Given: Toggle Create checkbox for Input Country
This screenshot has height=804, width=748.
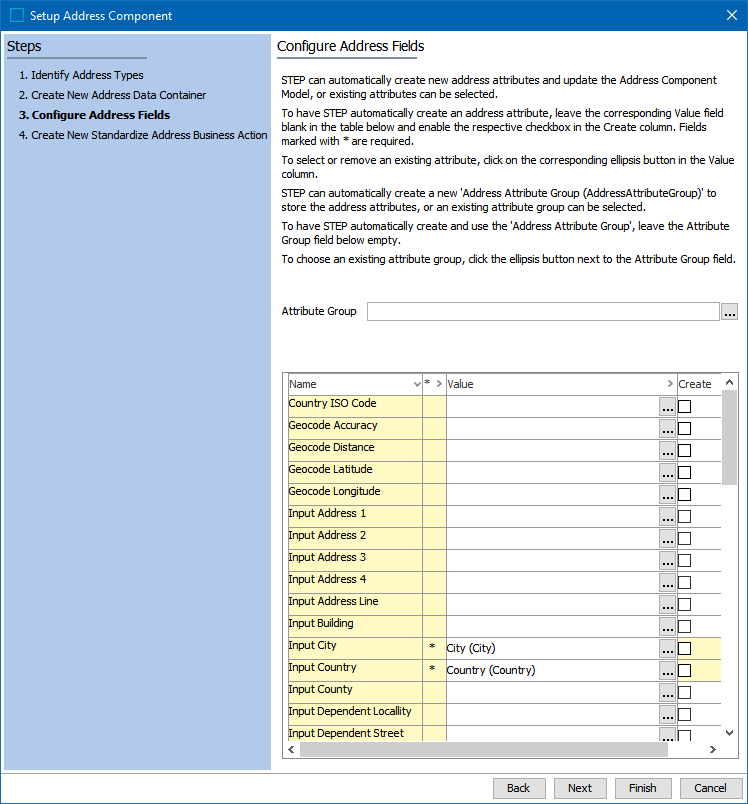Looking at the screenshot, I should (x=684, y=671).
